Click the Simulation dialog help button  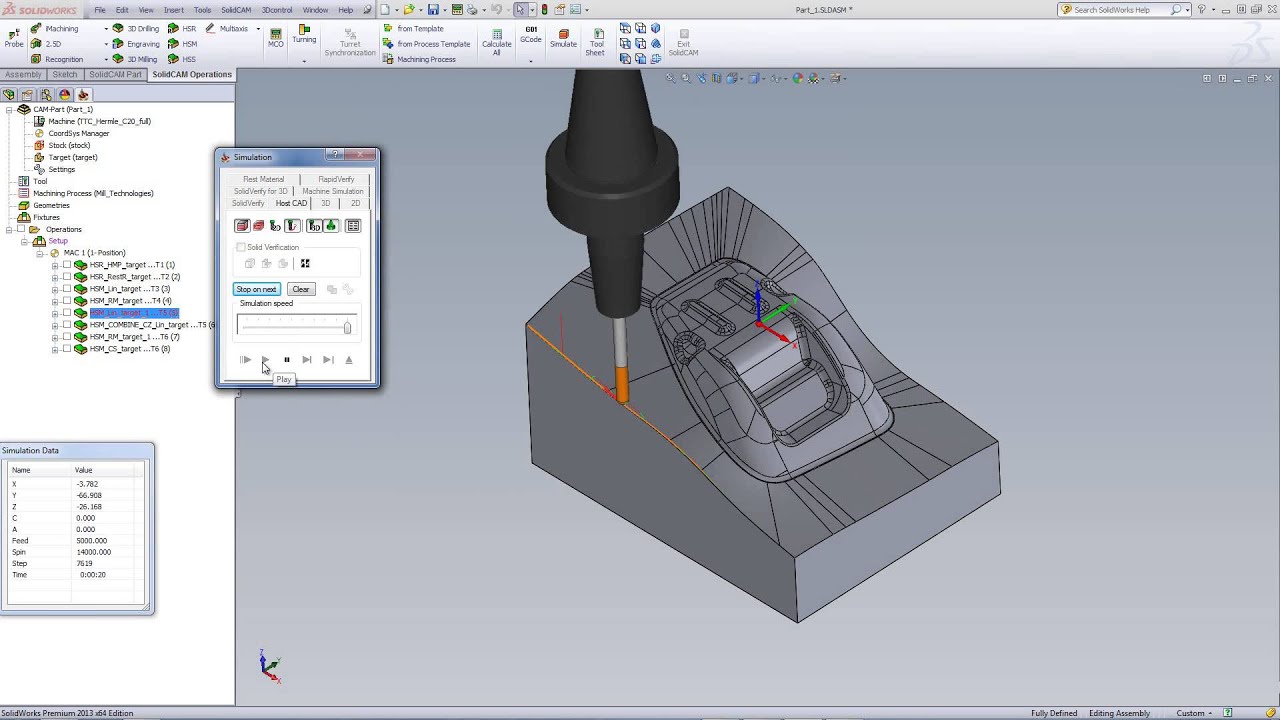pyautogui.click(x=335, y=155)
